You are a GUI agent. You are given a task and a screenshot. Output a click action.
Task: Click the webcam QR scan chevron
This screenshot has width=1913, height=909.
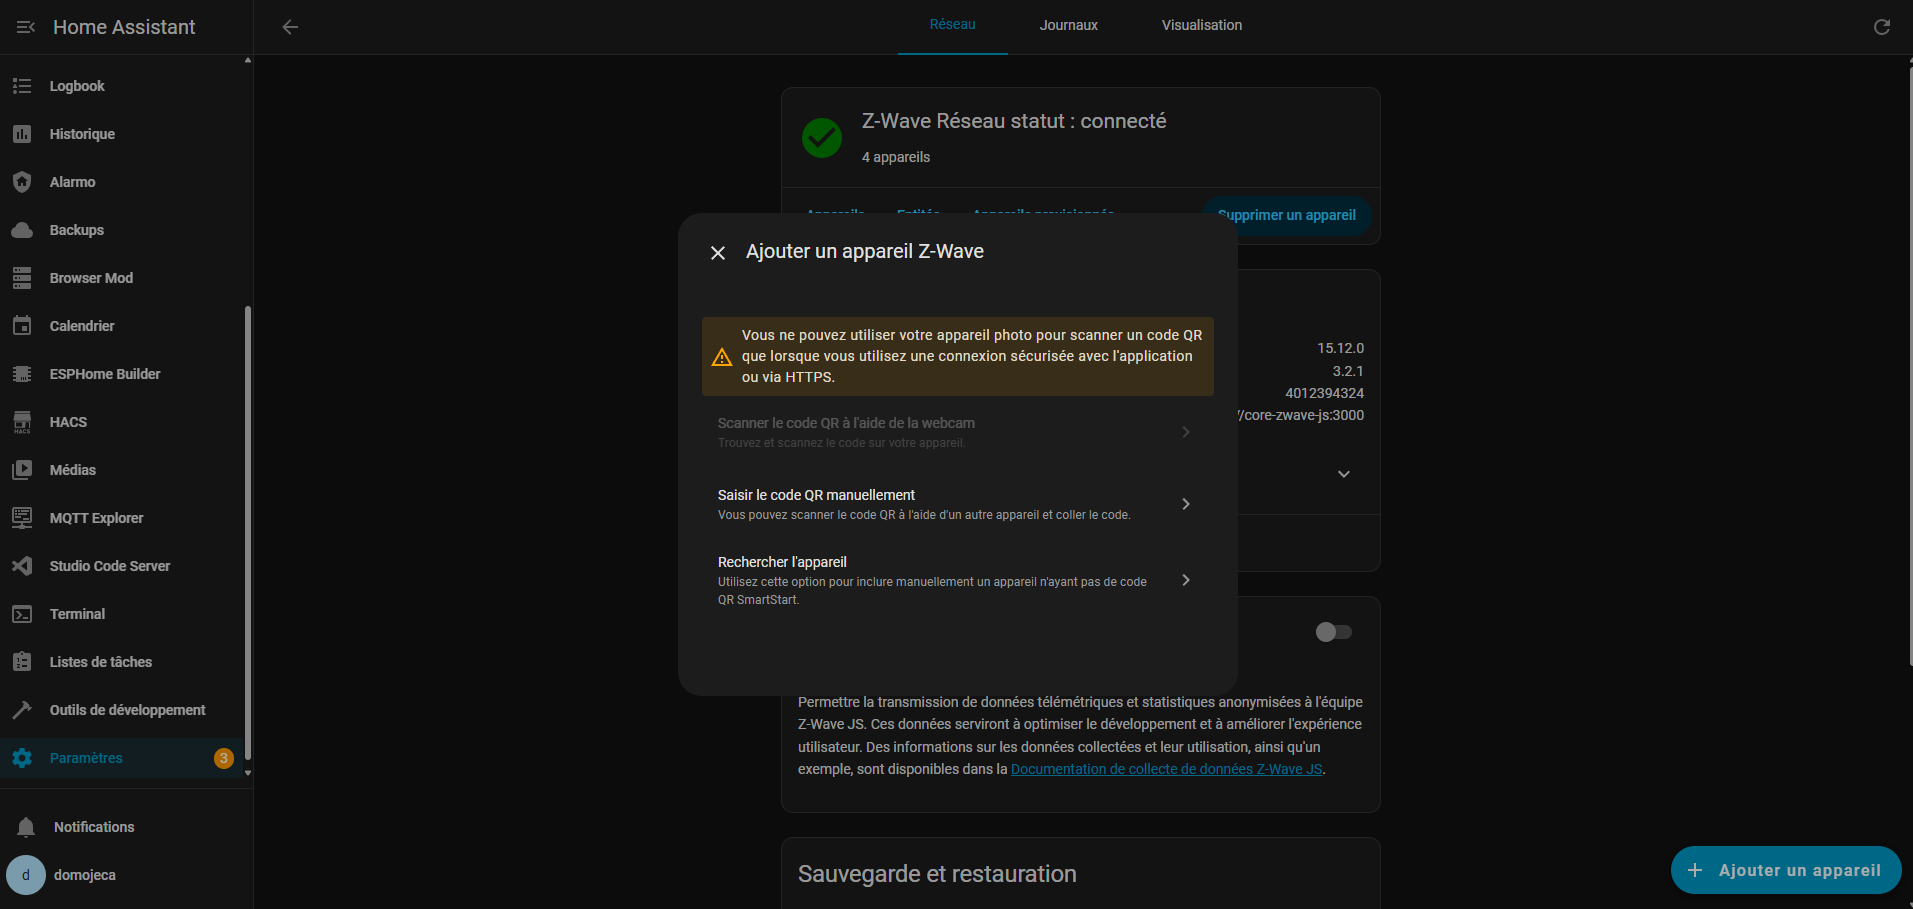(x=1185, y=432)
